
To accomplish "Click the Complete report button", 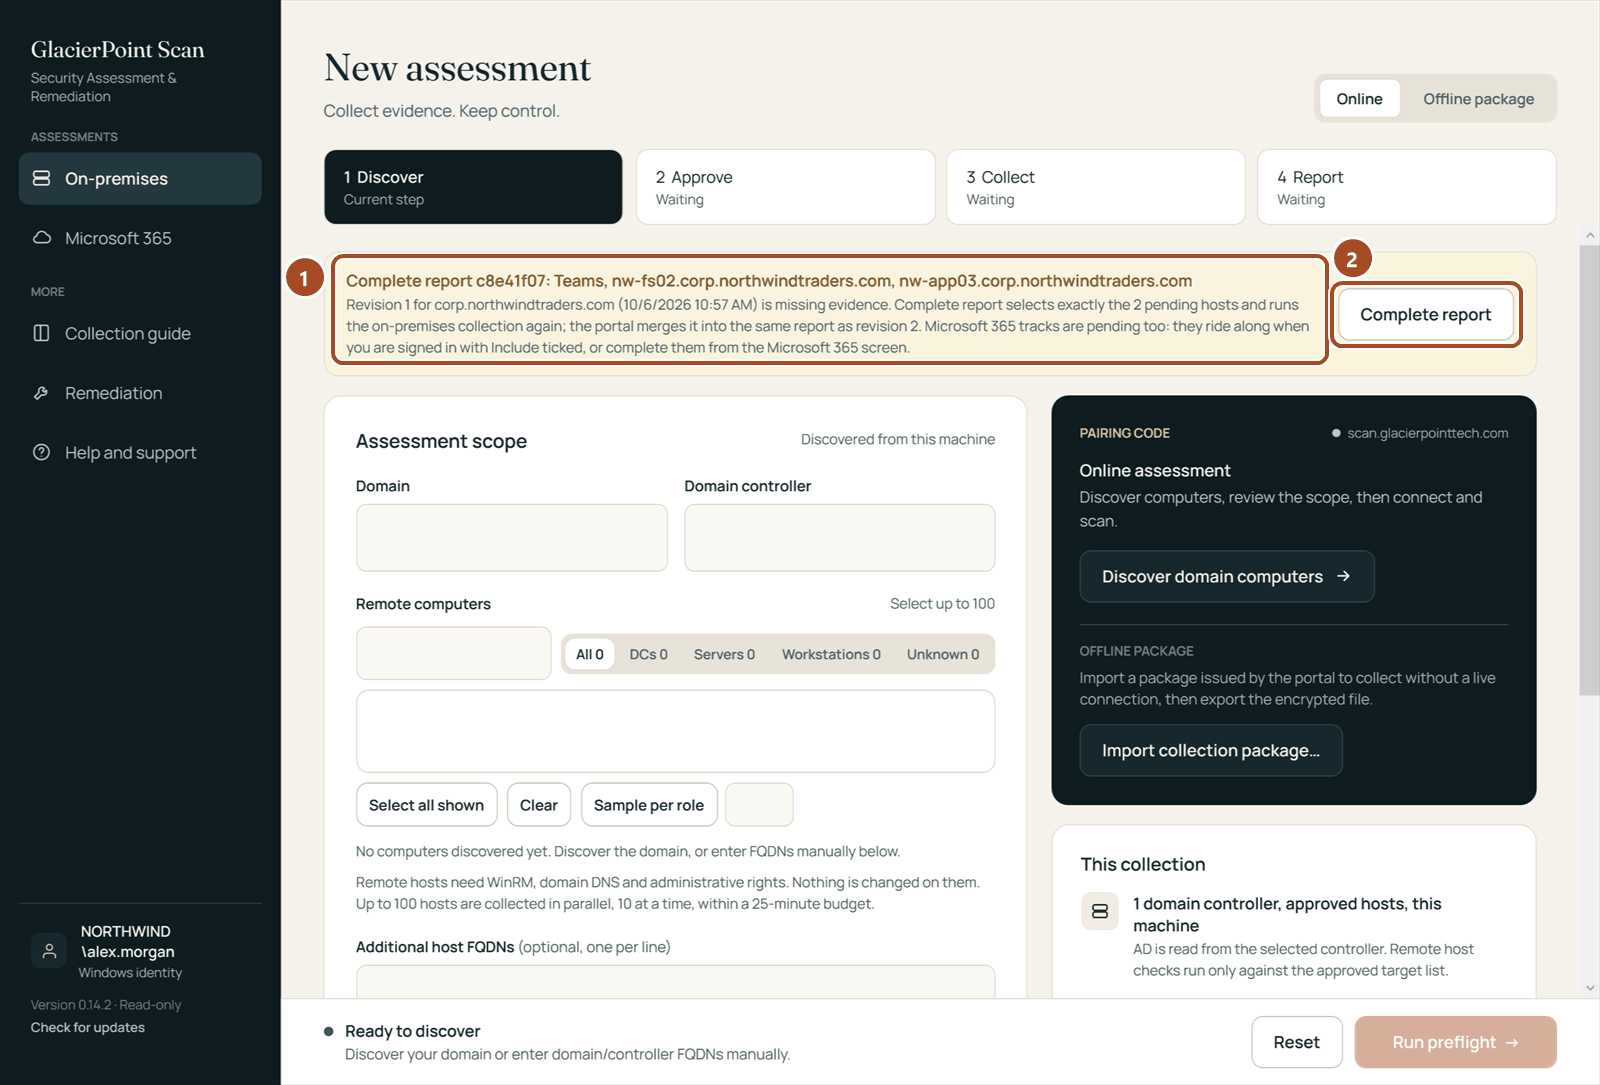I will 1425,314.
